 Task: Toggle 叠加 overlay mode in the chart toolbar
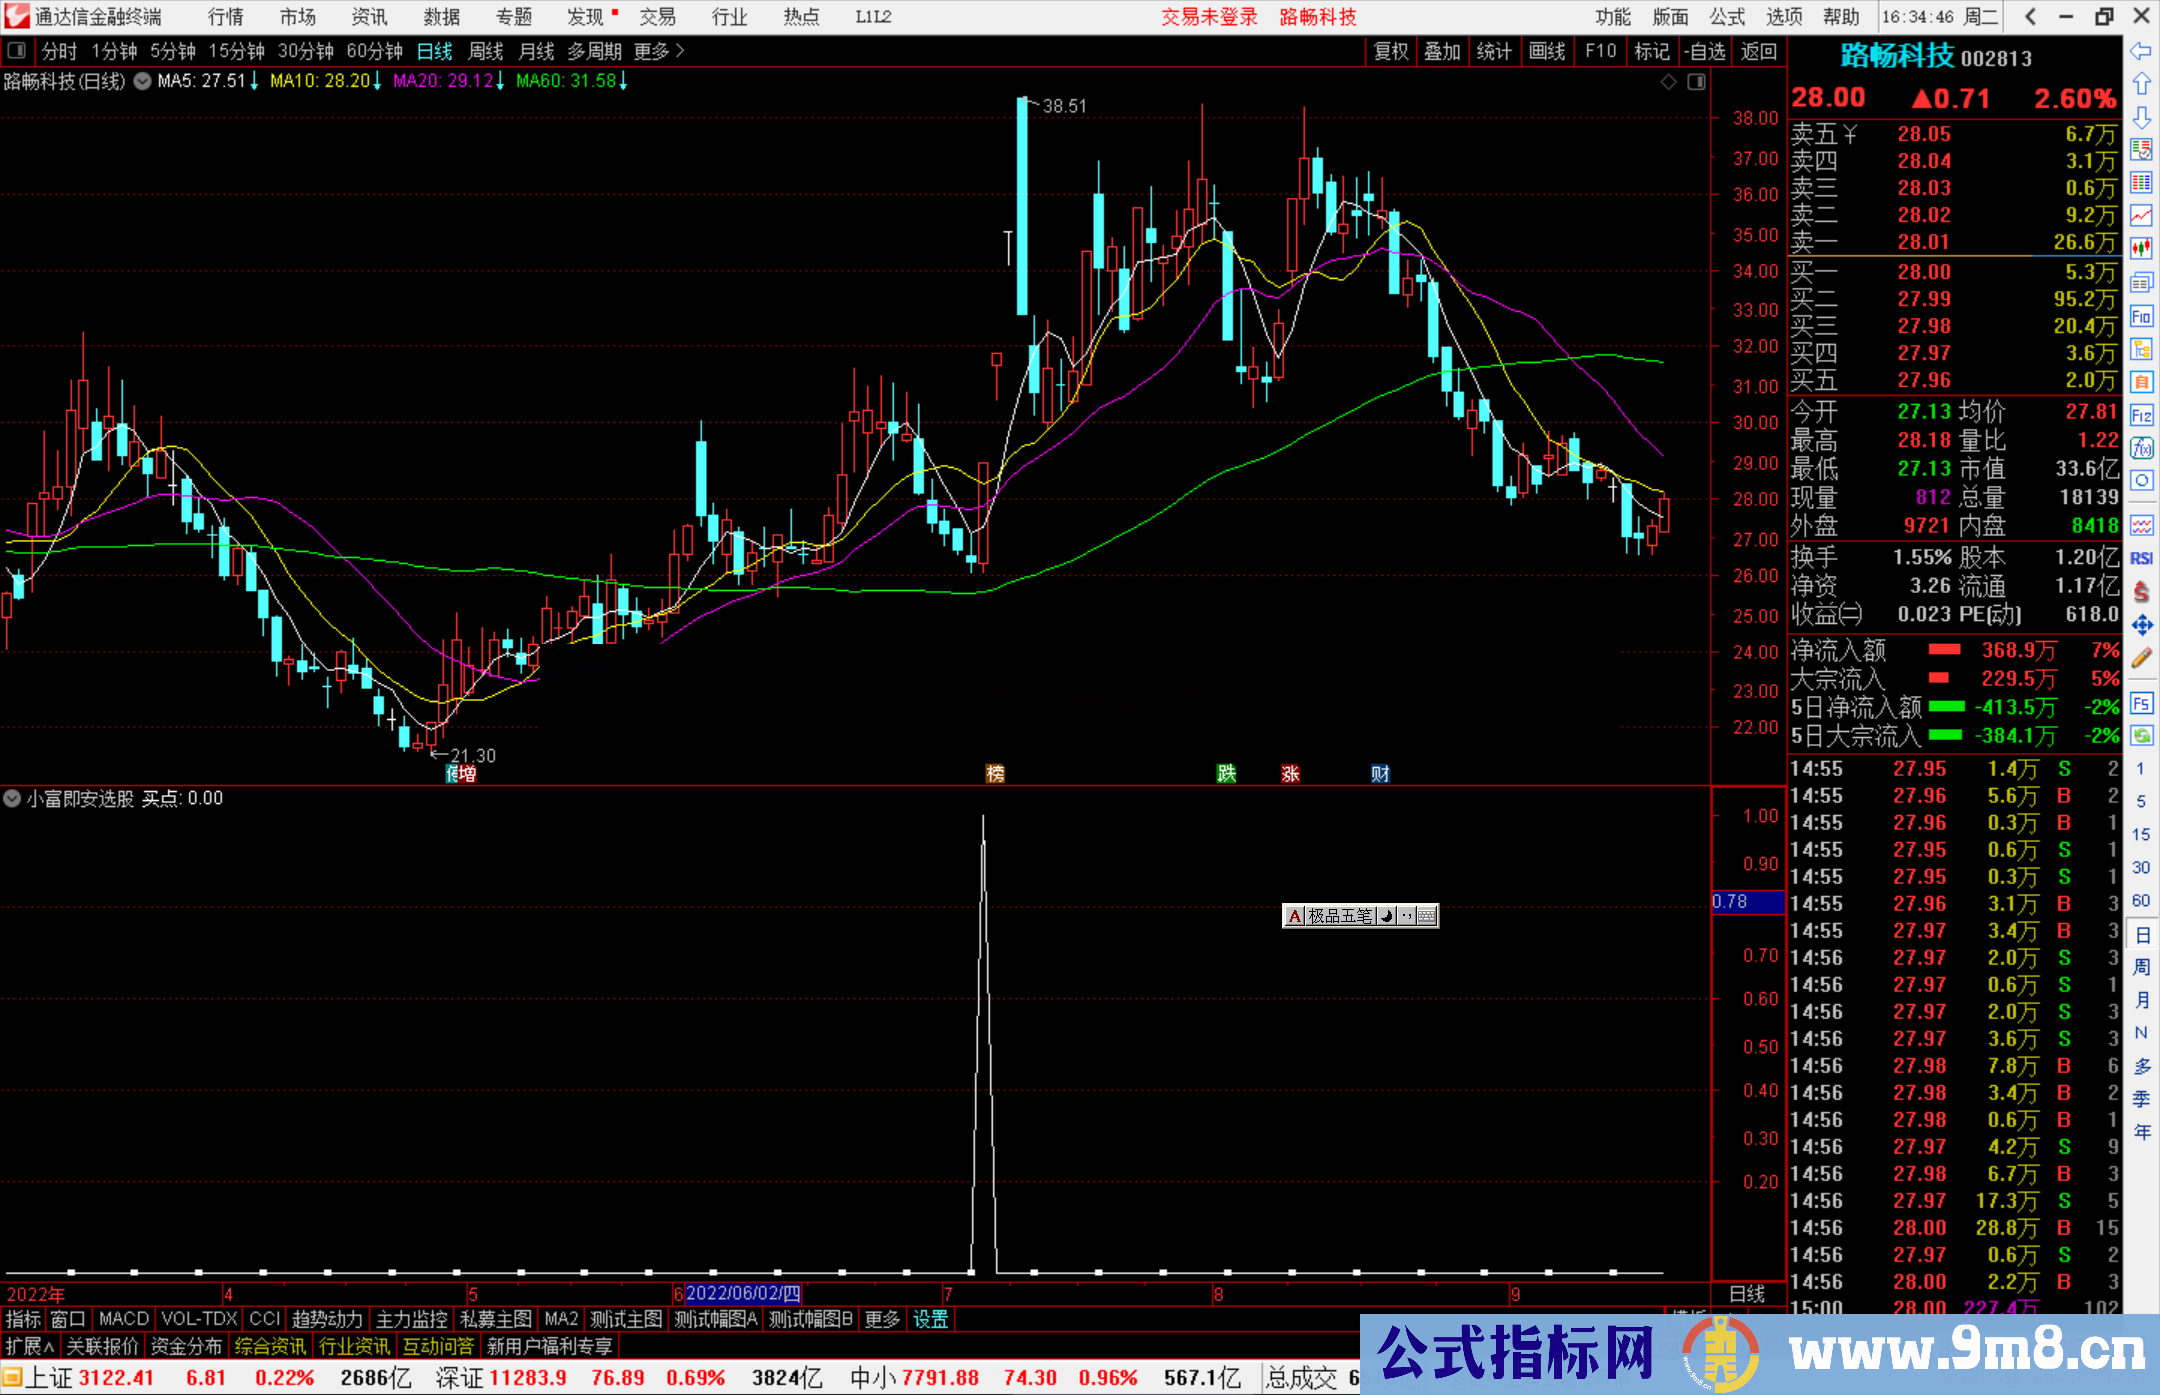[x=1443, y=51]
